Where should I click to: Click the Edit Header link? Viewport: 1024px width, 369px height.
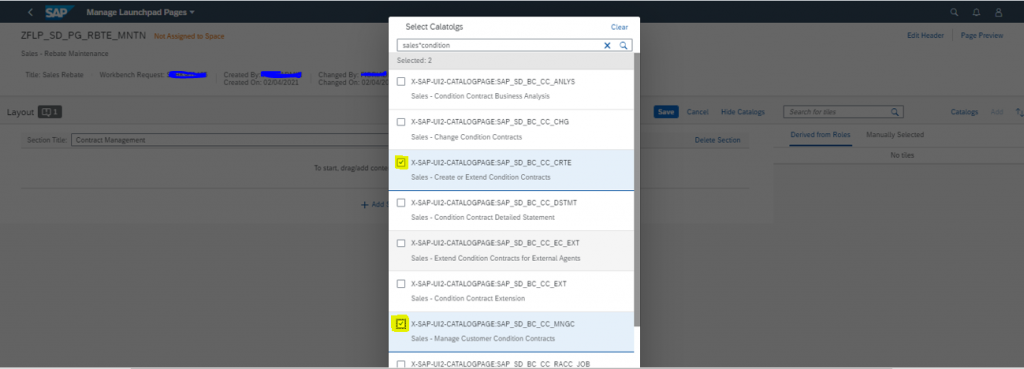pos(925,36)
